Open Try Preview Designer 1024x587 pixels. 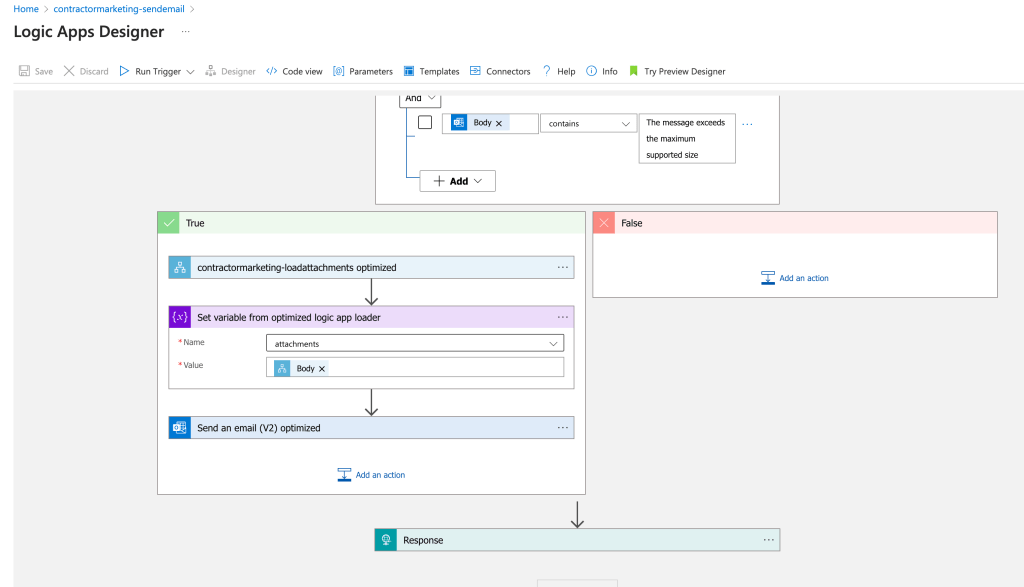(x=677, y=71)
